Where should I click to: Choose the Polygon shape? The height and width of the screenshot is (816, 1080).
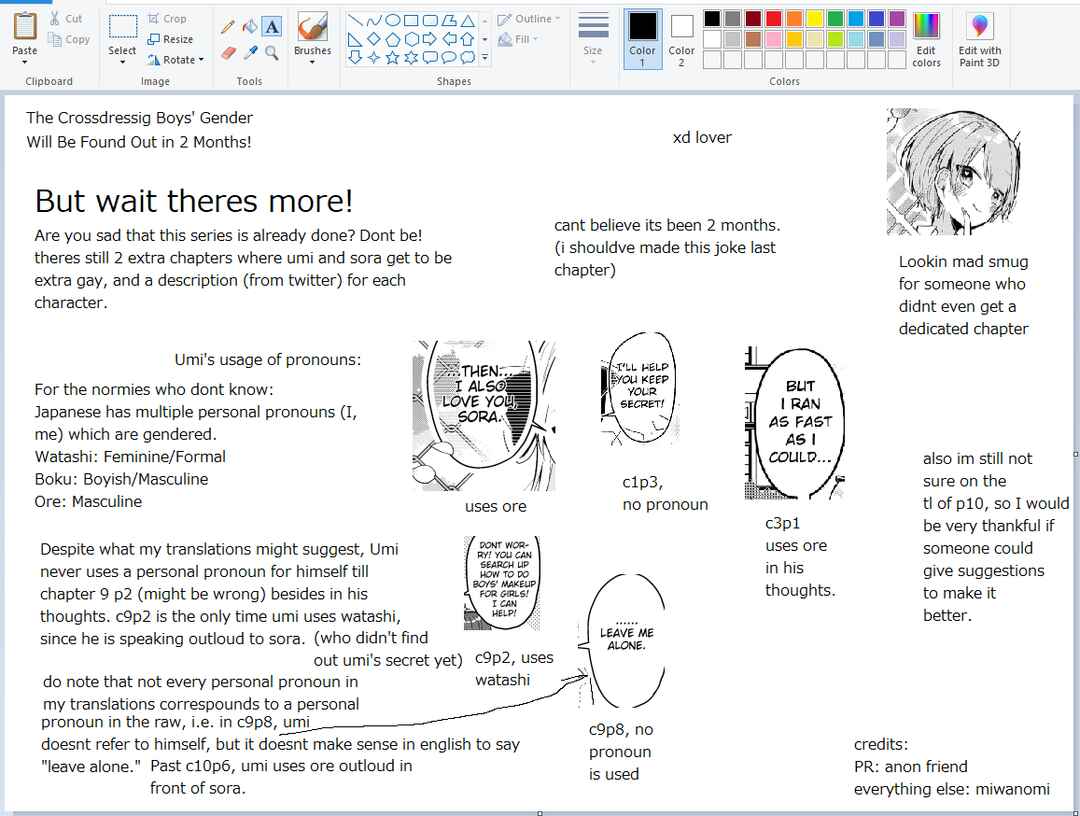click(448, 20)
